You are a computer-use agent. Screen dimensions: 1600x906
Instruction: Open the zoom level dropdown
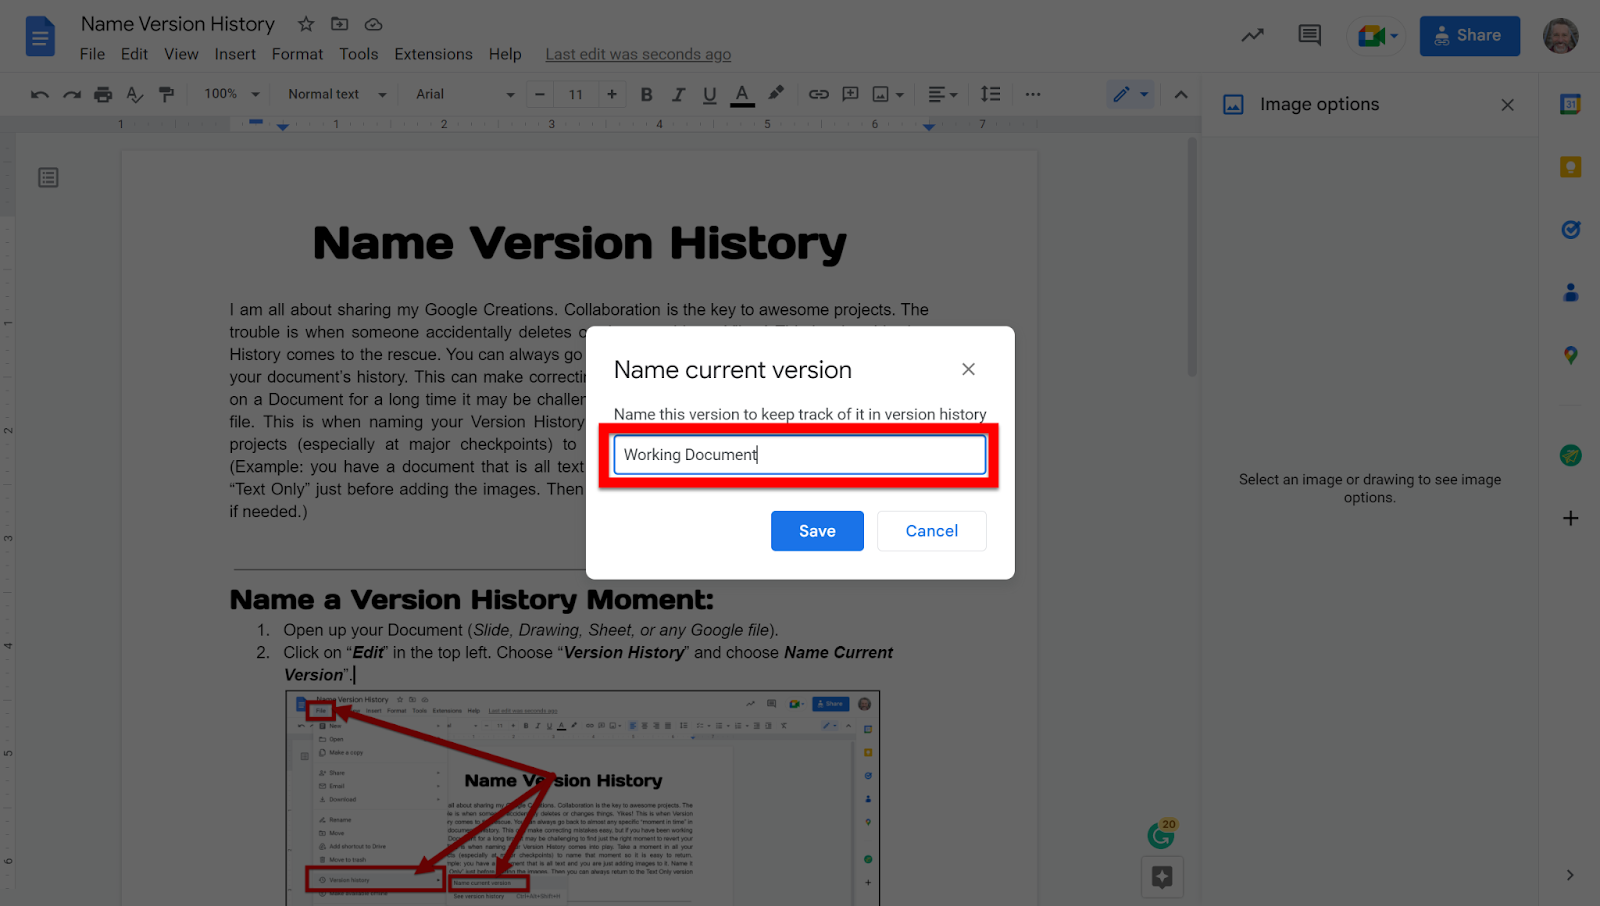pyautogui.click(x=232, y=94)
